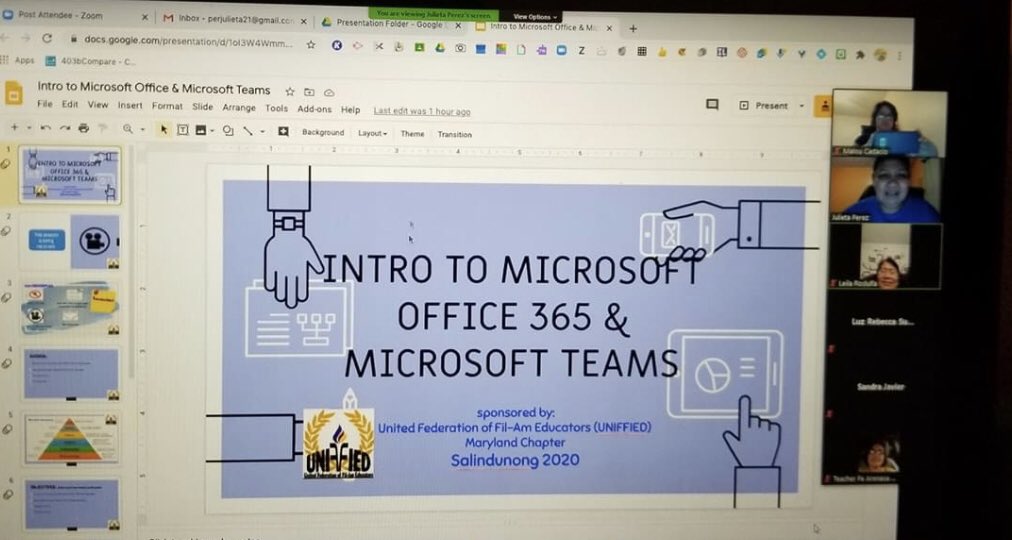Select slide 5 thumbnail with pyramid
The height and width of the screenshot is (540, 1012).
[71, 439]
